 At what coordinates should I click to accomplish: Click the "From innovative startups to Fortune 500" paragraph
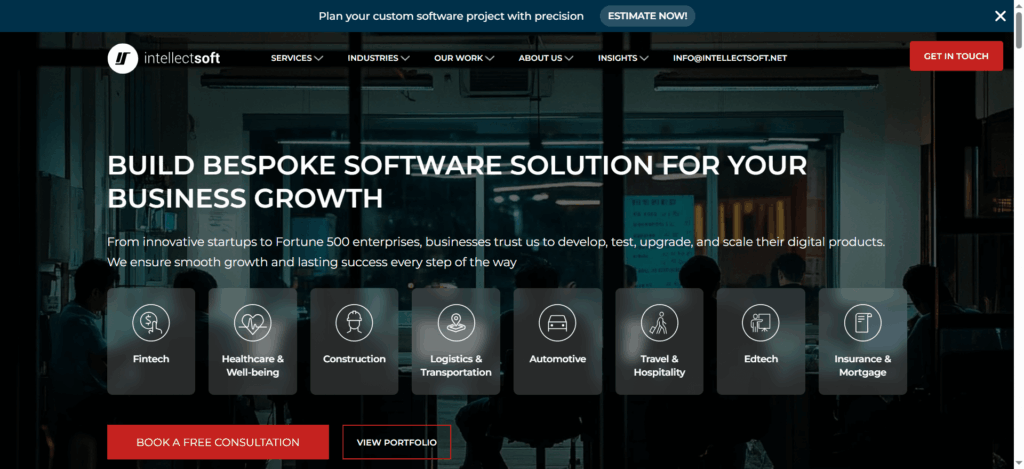point(496,252)
